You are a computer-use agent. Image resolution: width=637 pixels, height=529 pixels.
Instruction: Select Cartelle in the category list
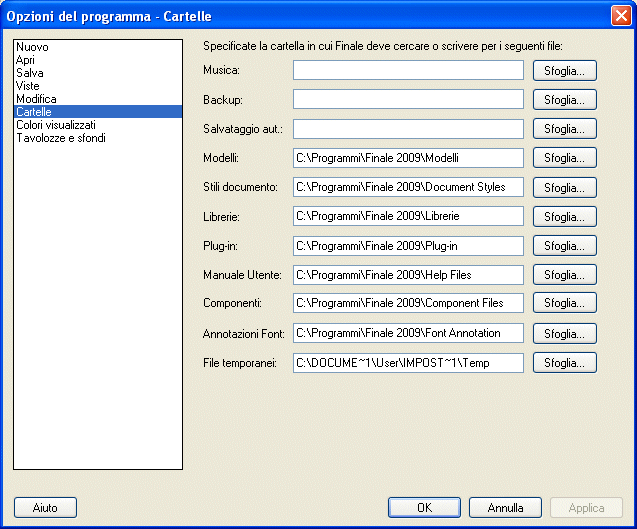click(x=98, y=112)
